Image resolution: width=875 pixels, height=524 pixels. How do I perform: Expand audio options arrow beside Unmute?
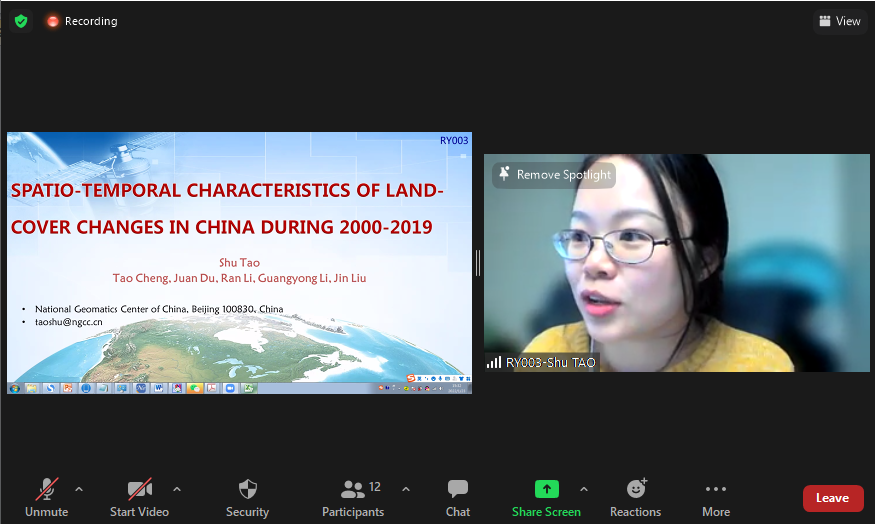click(x=79, y=489)
